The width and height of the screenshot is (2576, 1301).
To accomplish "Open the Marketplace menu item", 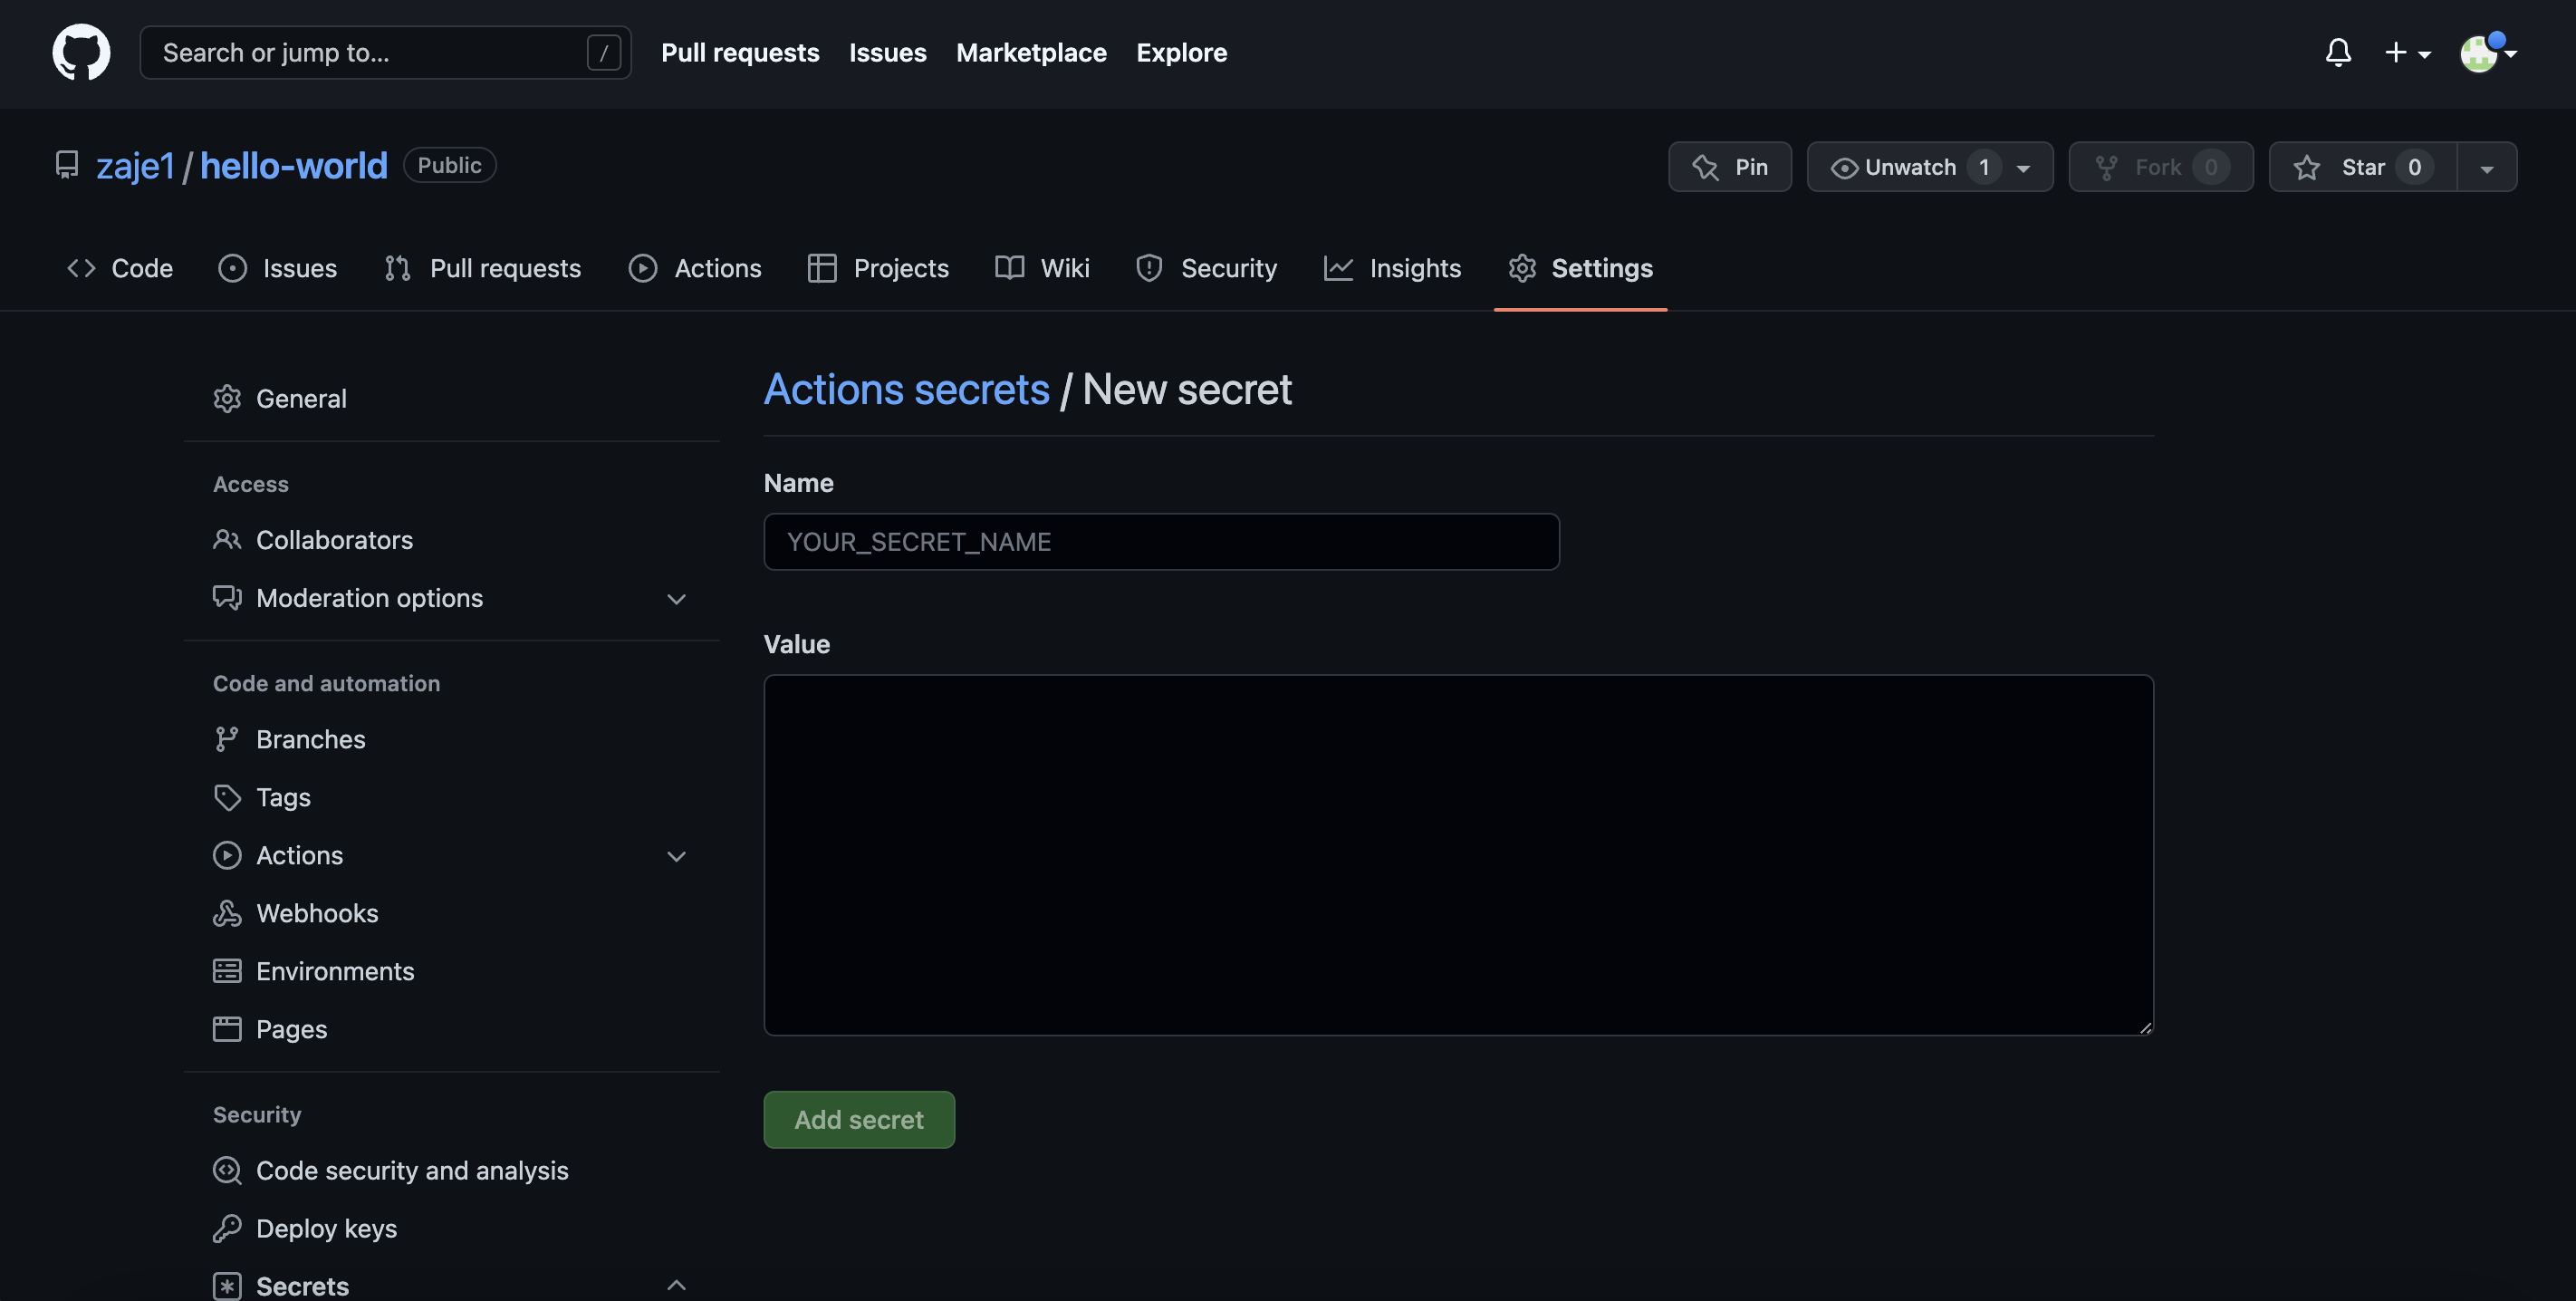I will click(x=1031, y=52).
